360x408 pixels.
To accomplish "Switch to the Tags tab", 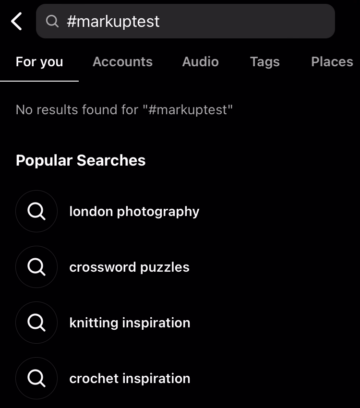I will click(x=265, y=62).
